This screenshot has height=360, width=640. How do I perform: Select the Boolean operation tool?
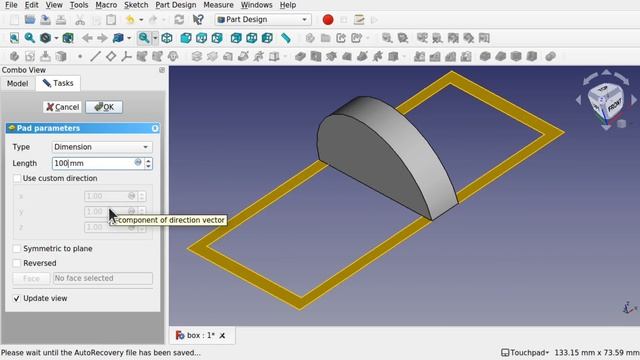pos(551,56)
